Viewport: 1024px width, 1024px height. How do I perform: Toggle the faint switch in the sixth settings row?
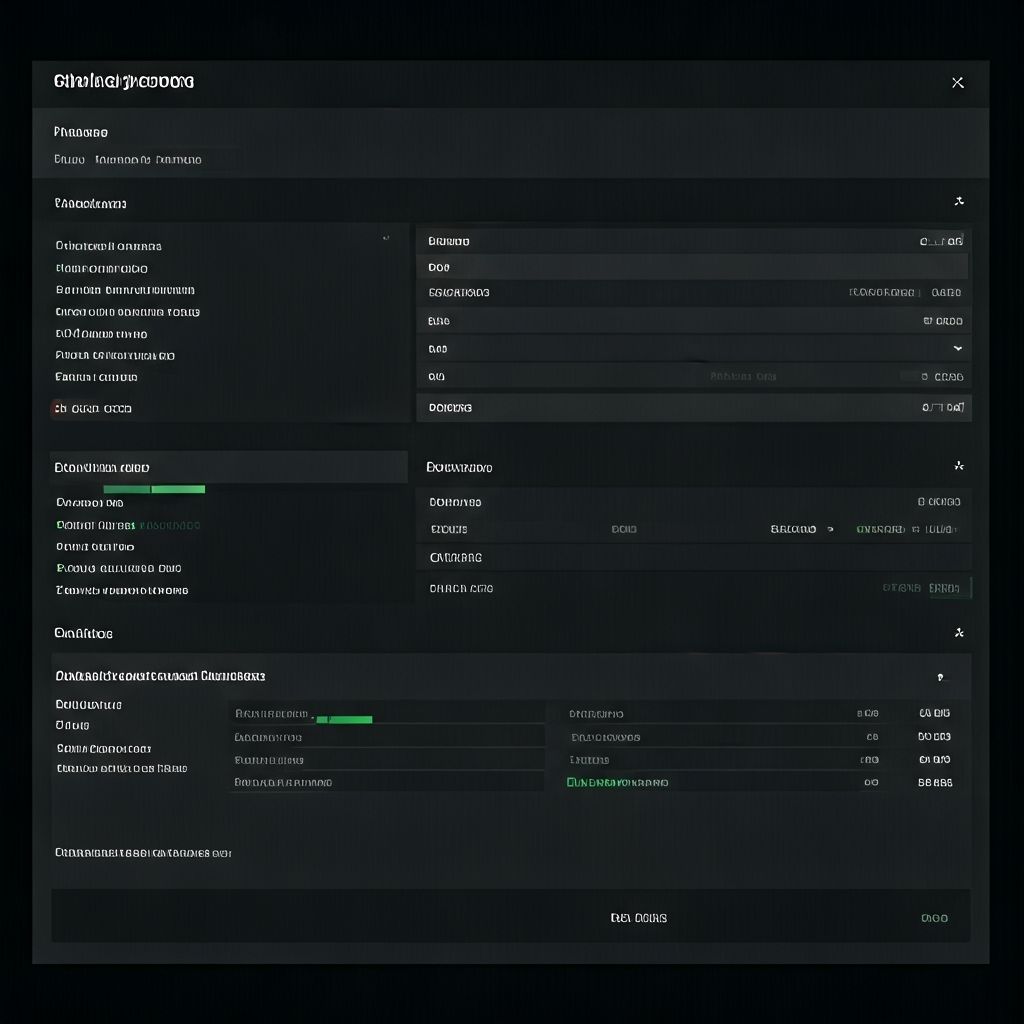click(x=909, y=377)
